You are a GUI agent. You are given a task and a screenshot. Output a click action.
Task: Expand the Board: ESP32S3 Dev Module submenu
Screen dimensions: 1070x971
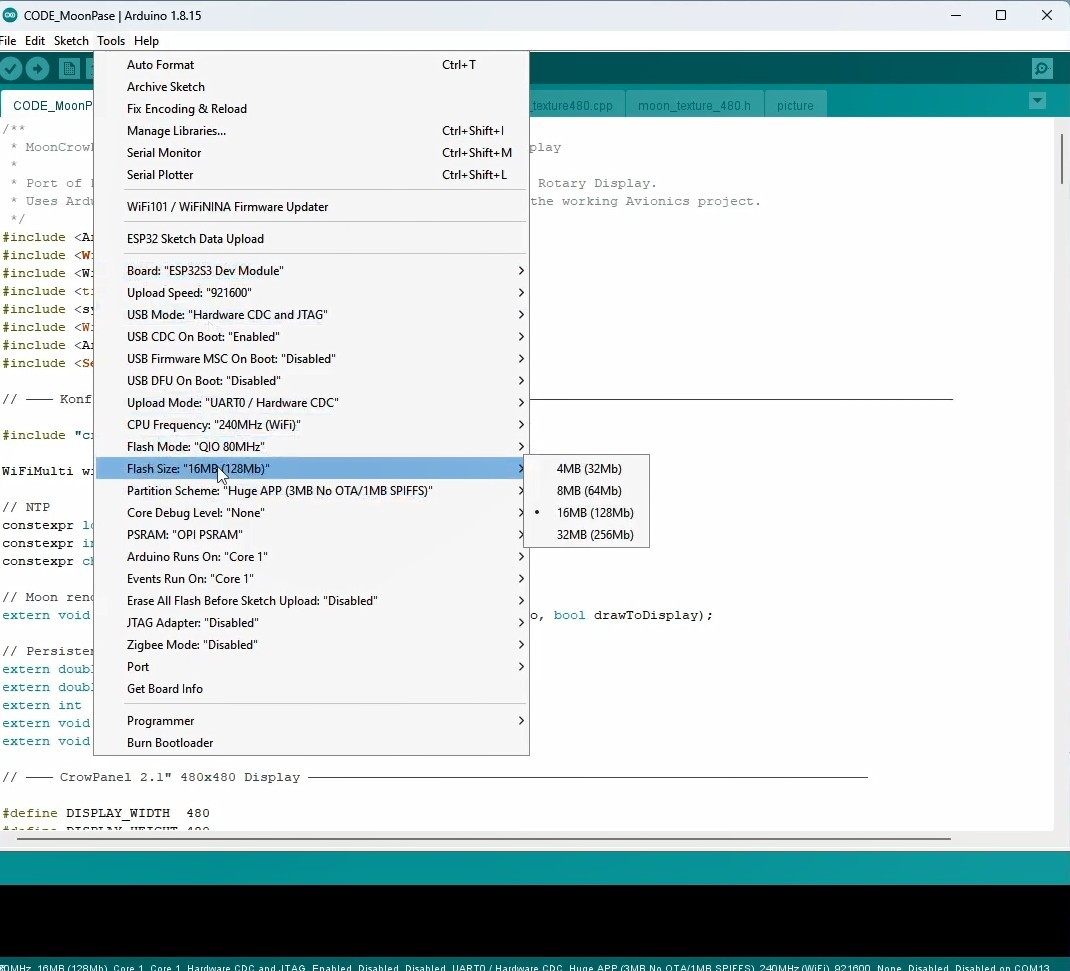coord(312,271)
